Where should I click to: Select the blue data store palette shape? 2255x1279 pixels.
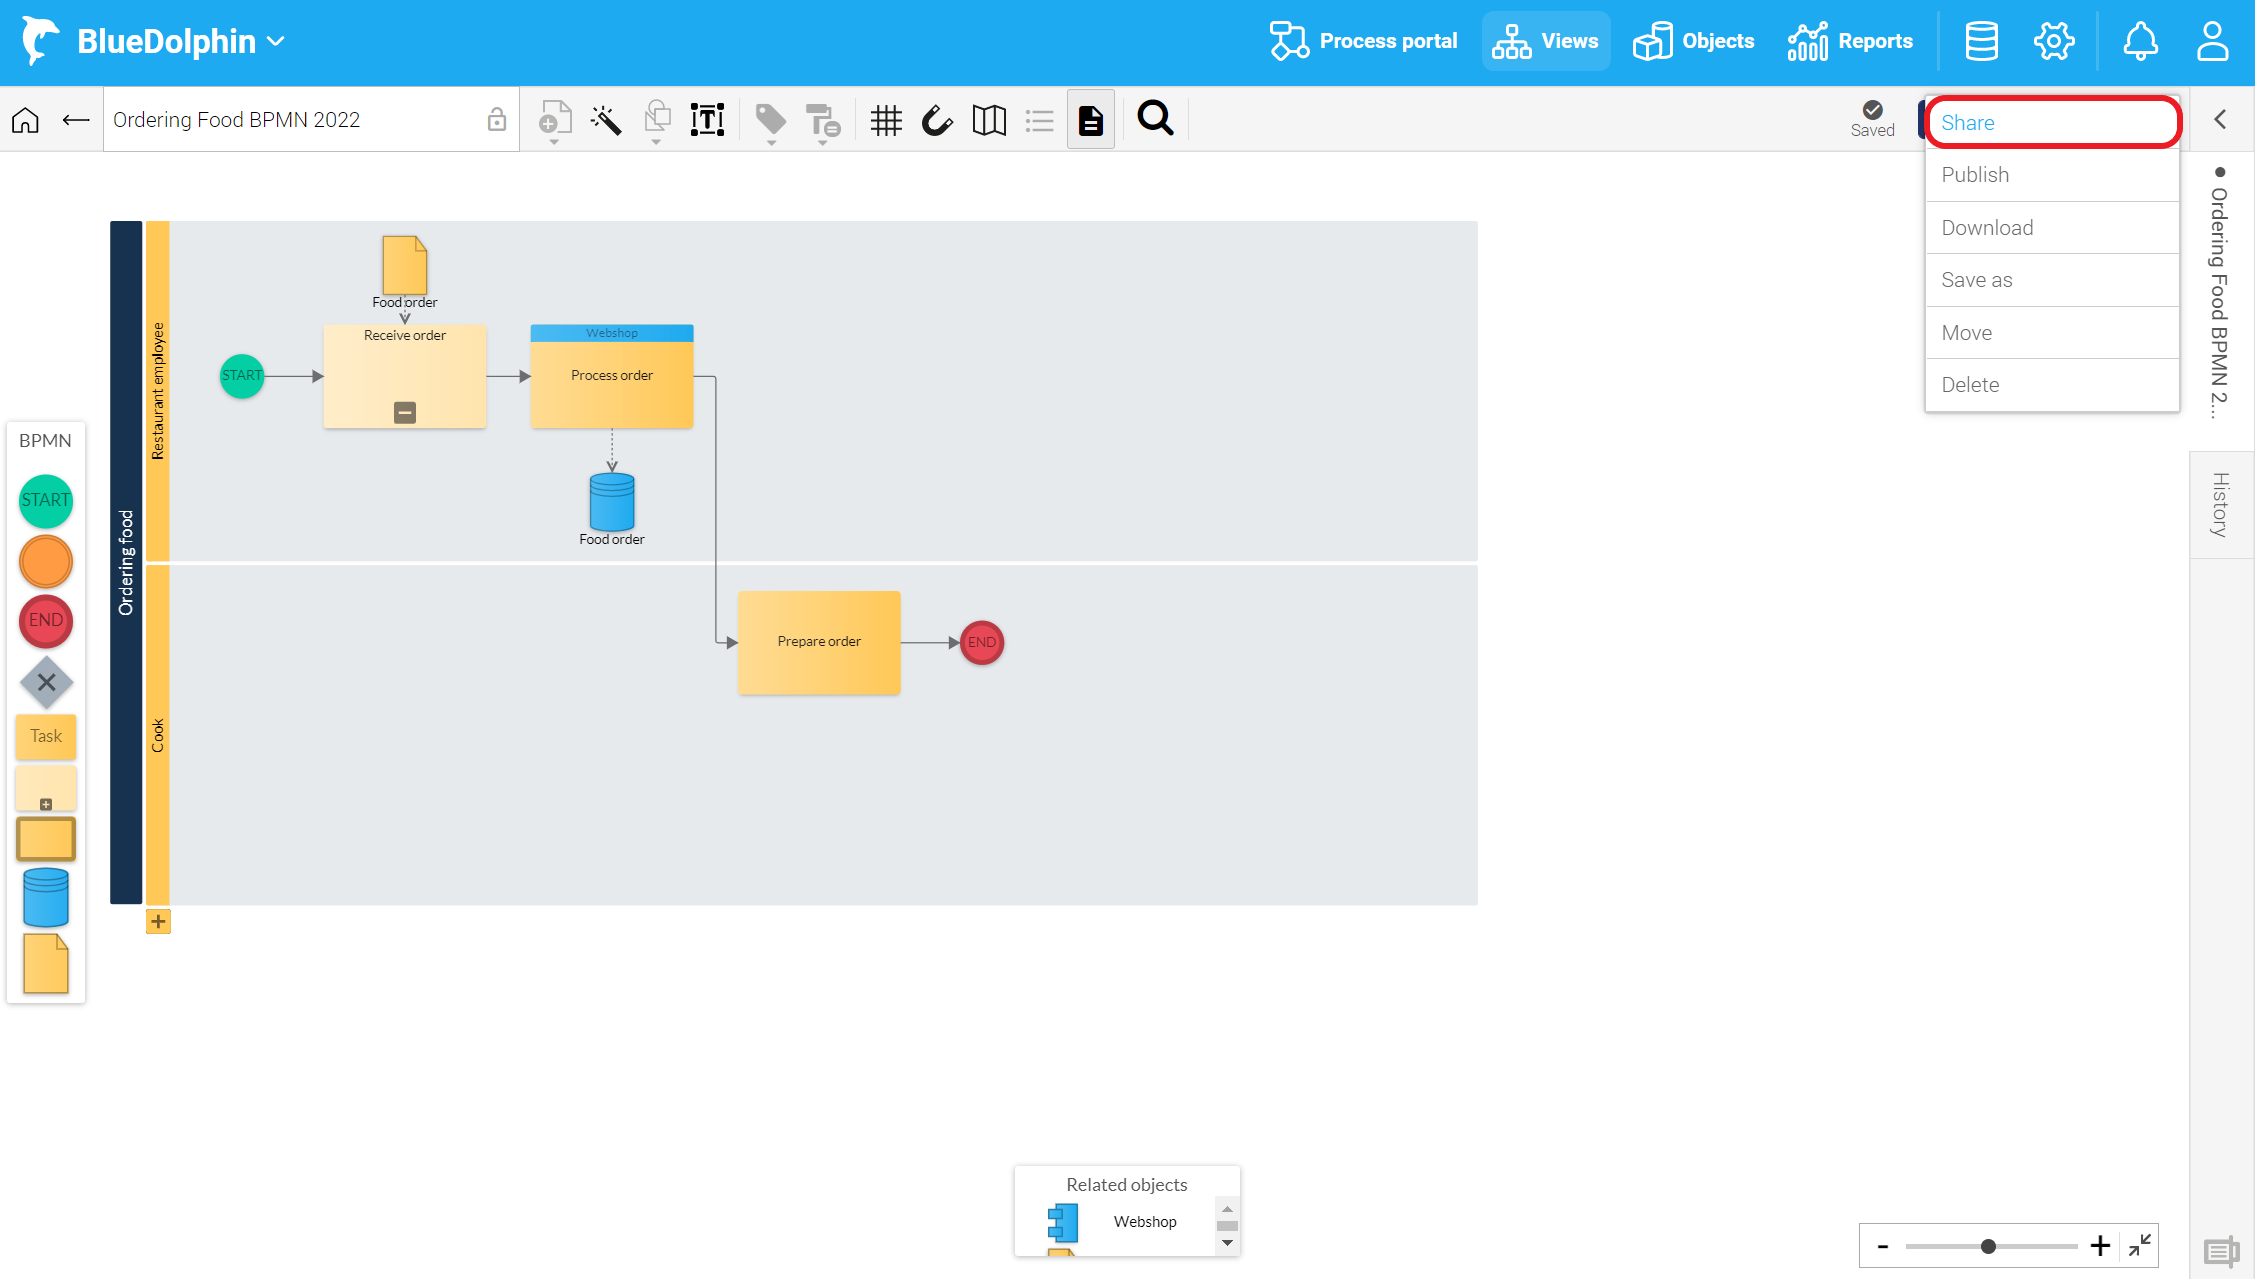point(46,897)
